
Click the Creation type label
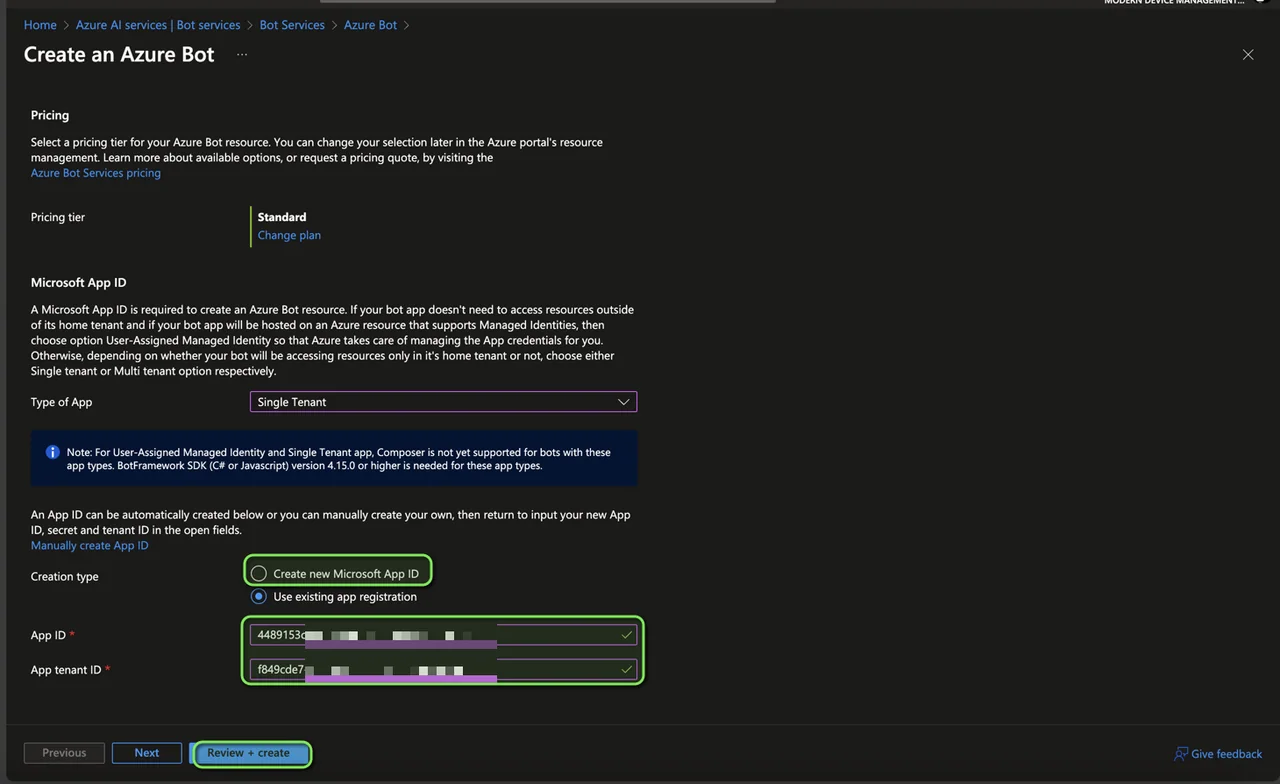coord(65,577)
